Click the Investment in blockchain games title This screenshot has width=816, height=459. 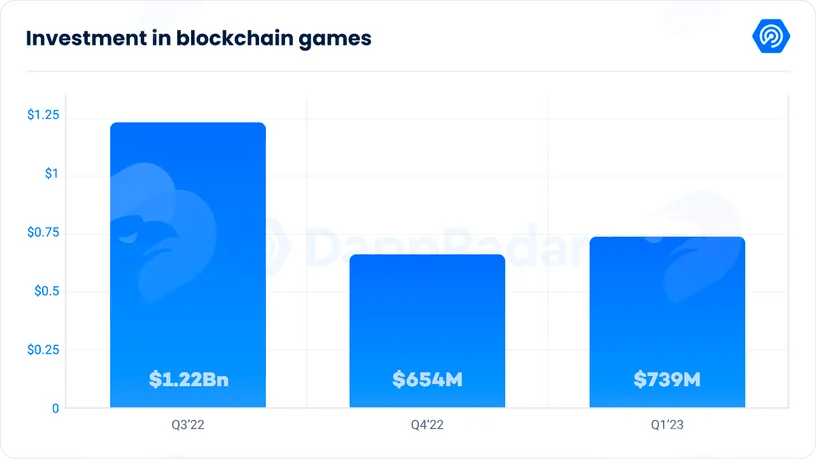click(199, 39)
